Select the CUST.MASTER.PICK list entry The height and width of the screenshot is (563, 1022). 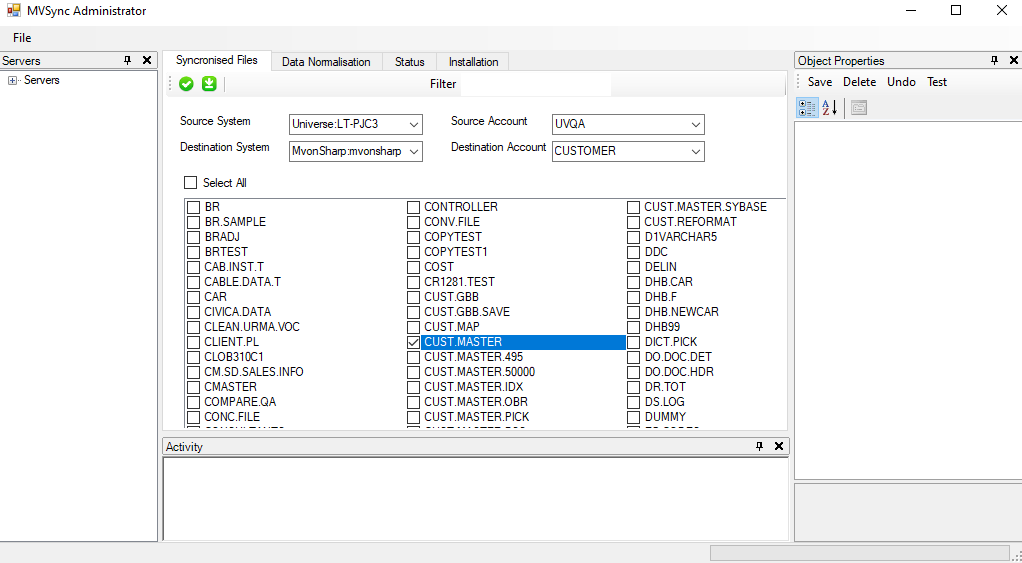click(x=476, y=417)
